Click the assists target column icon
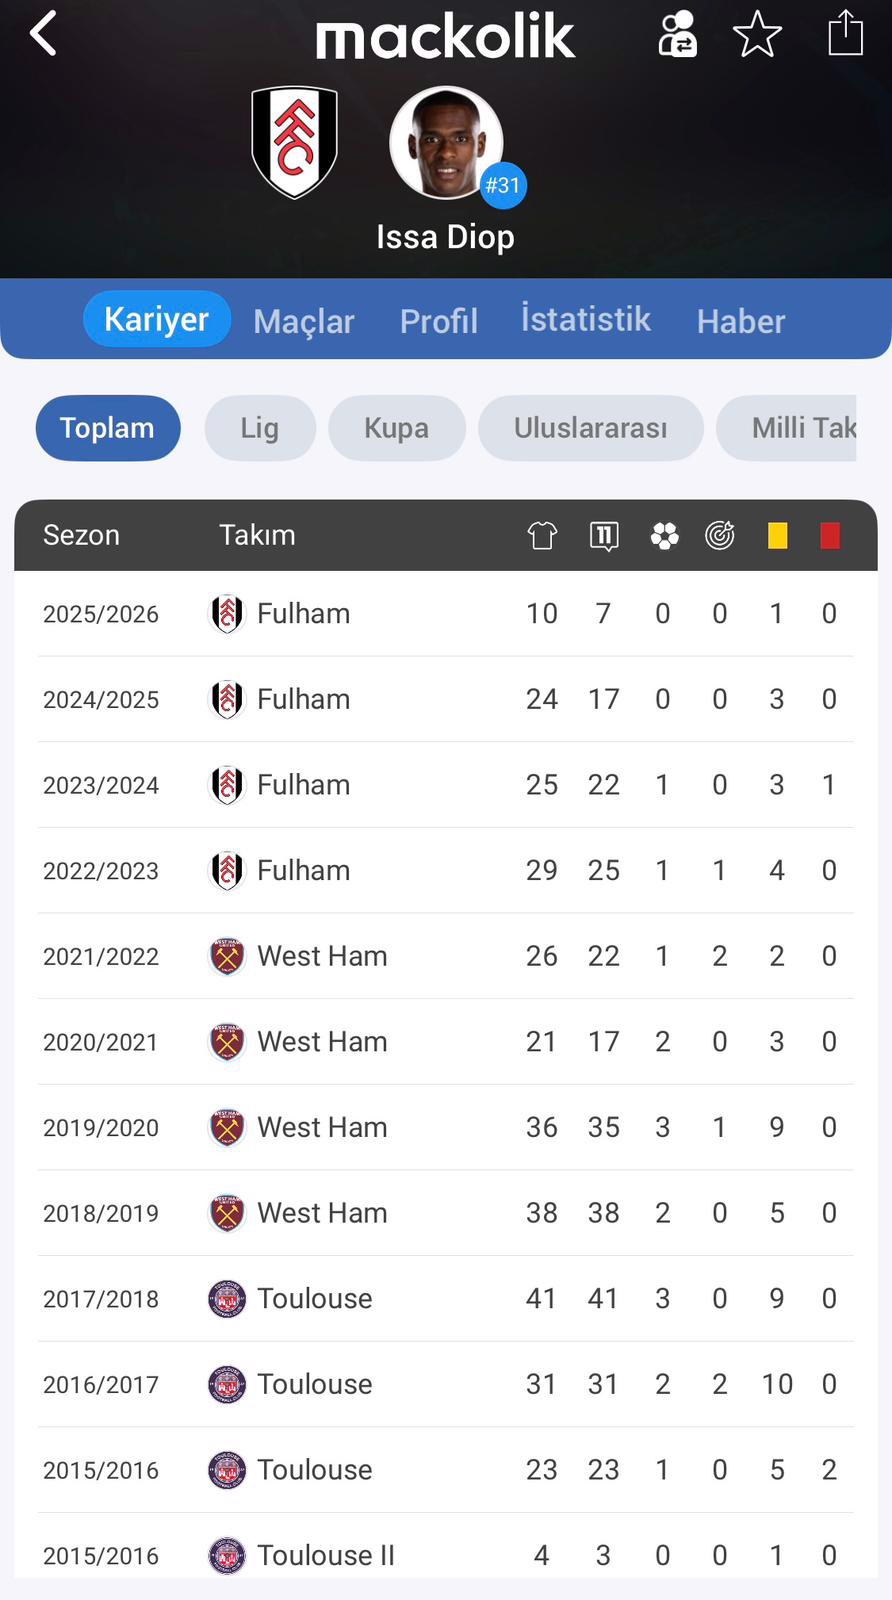The image size is (892, 1600). point(720,536)
